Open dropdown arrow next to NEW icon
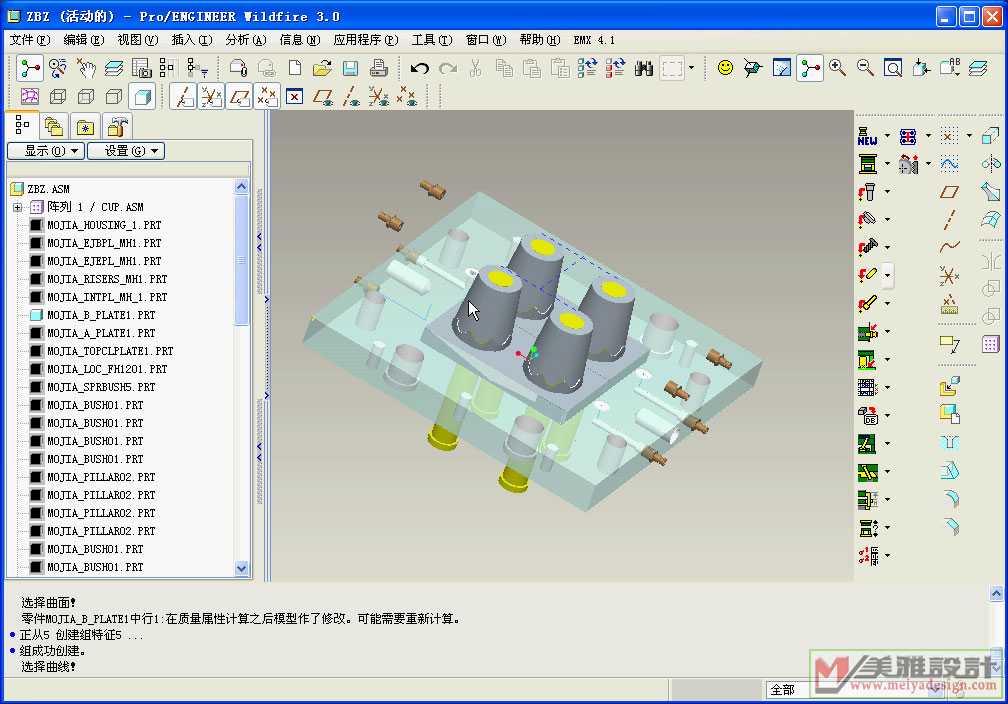The width and height of the screenshot is (1008, 704). 888,136
